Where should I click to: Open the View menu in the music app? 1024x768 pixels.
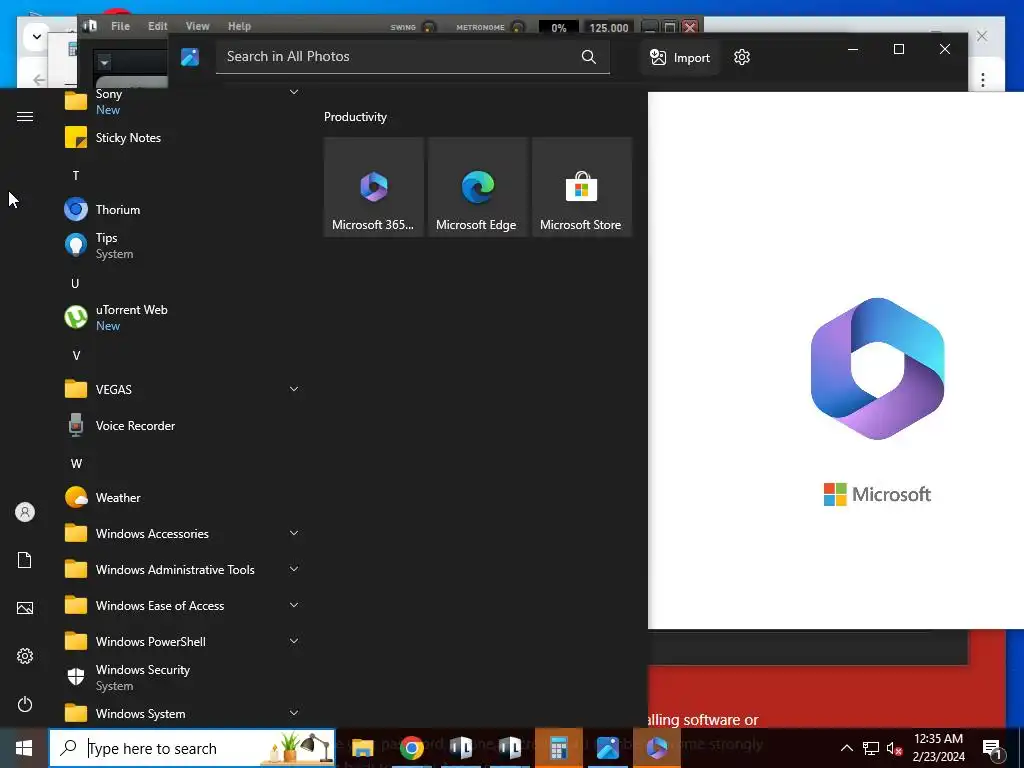197,26
